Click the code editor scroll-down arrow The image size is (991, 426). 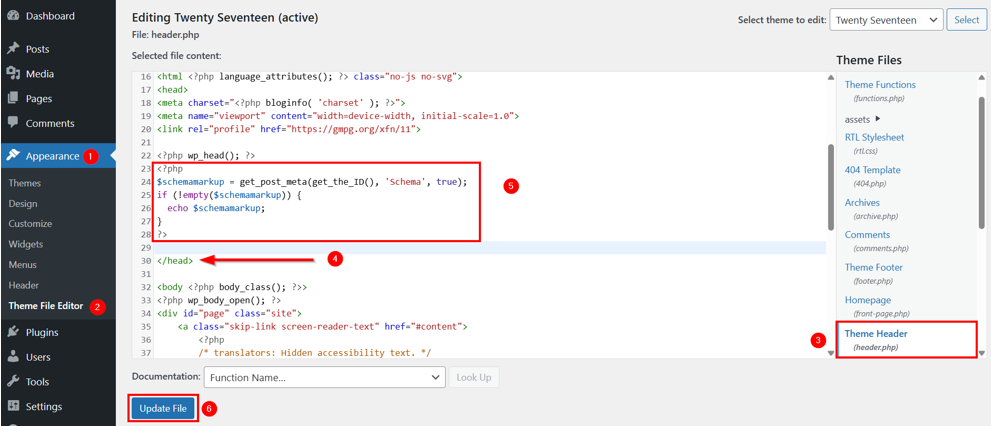(x=830, y=353)
